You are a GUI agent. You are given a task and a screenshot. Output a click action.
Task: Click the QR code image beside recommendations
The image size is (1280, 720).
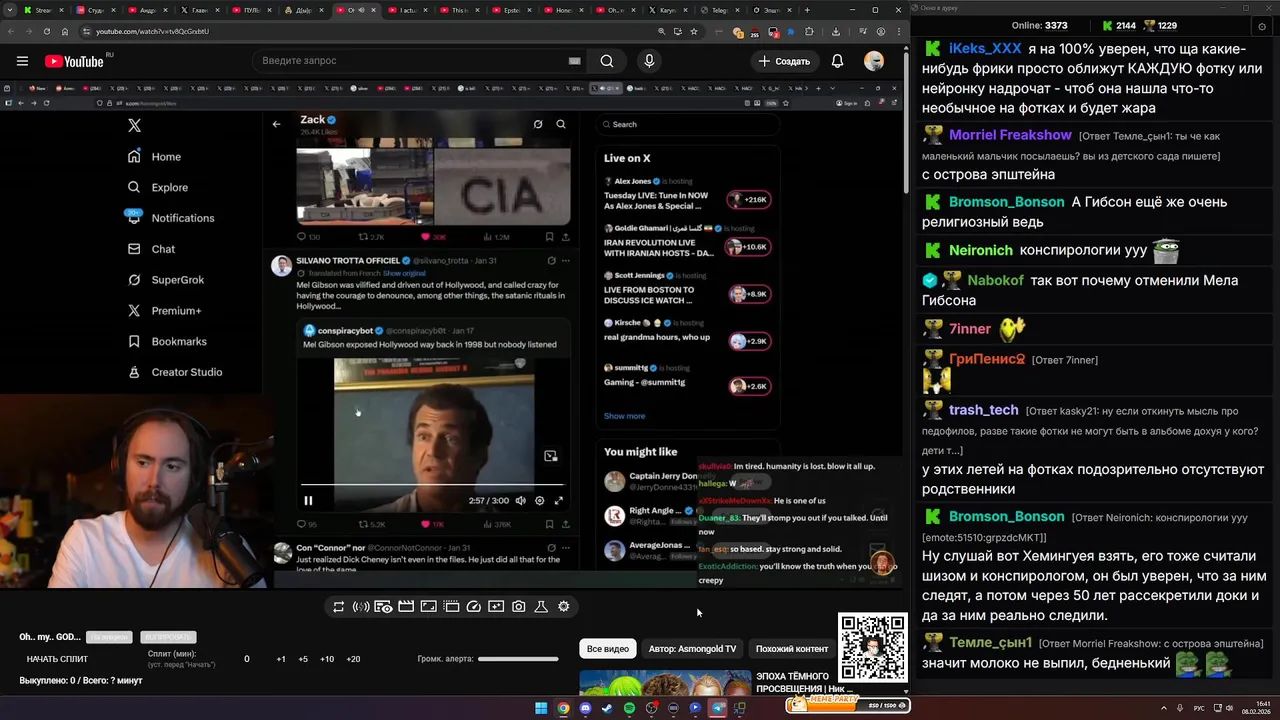[873, 647]
